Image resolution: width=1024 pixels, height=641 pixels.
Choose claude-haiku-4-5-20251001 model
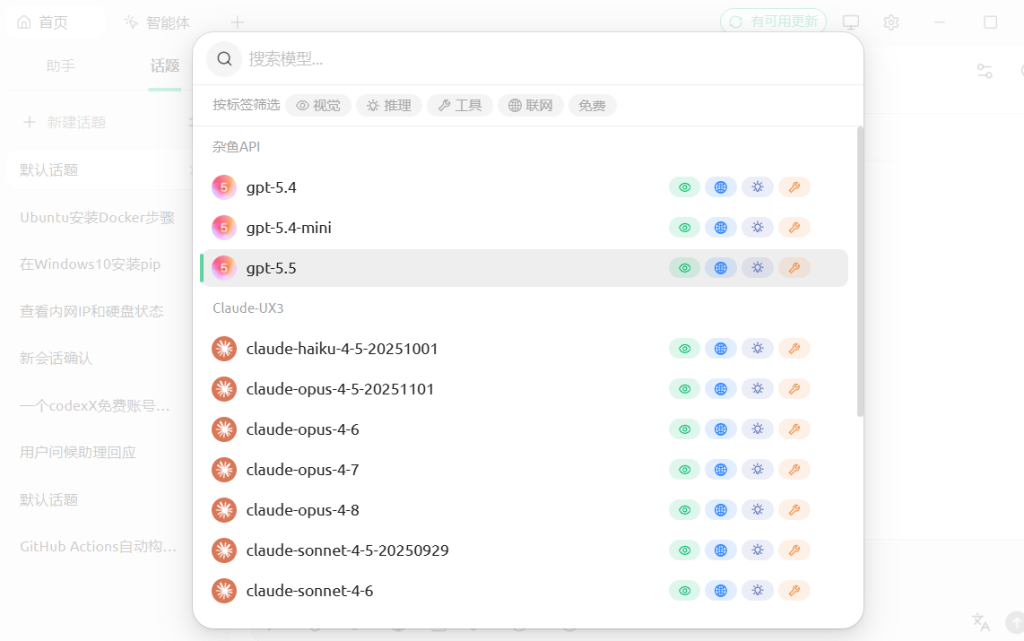coord(524,349)
